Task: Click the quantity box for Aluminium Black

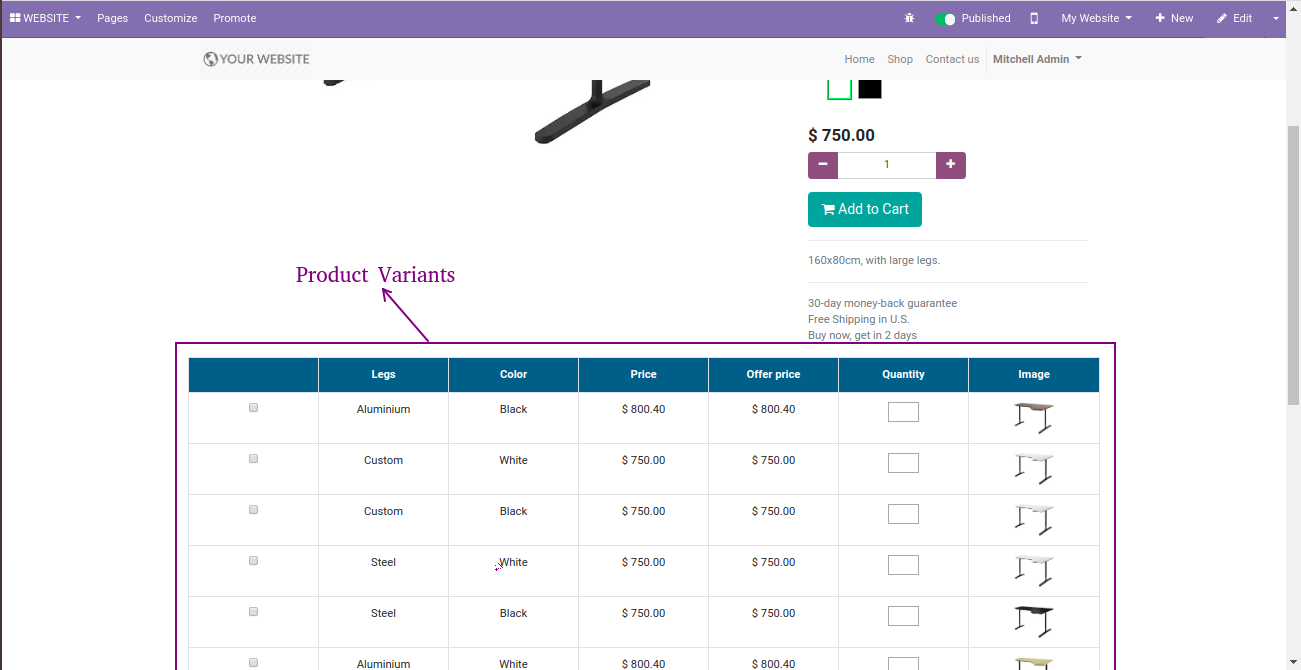Action: (x=903, y=412)
